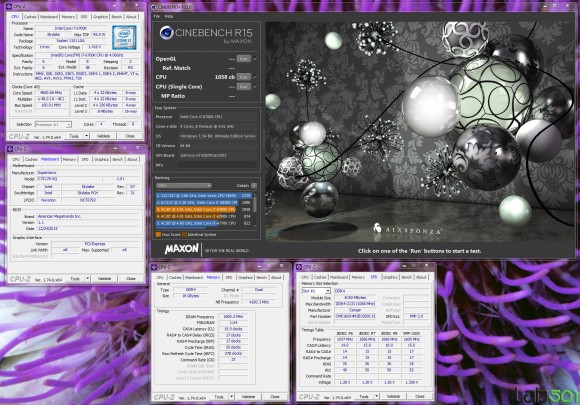Click the GeForce GFX Board field in Cinebench
The height and width of the screenshot is (405, 580).
(x=218, y=155)
